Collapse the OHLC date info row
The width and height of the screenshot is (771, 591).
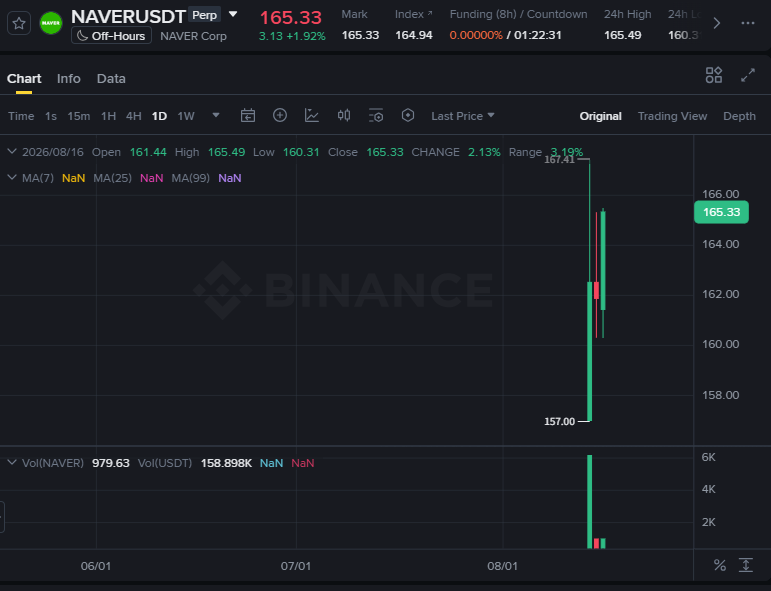(x=12, y=151)
